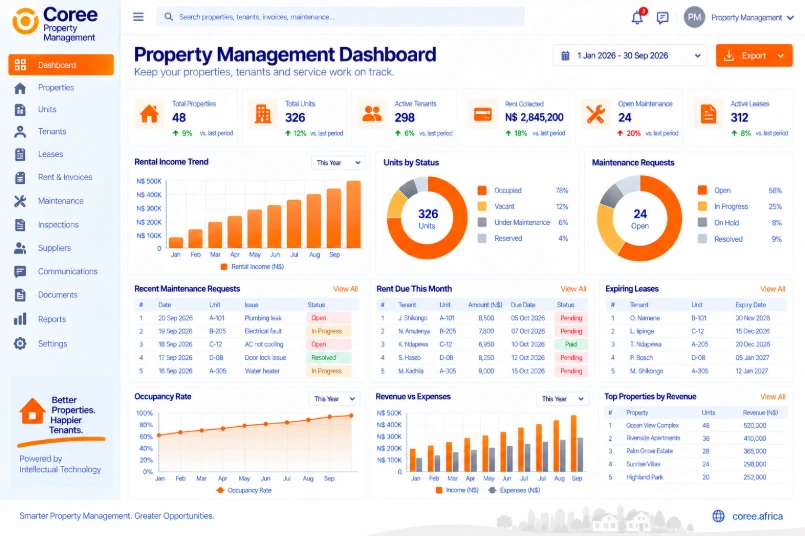This screenshot has width=805, height=536.
Task: Open Documents menu item
Action: tap(58, 295)
